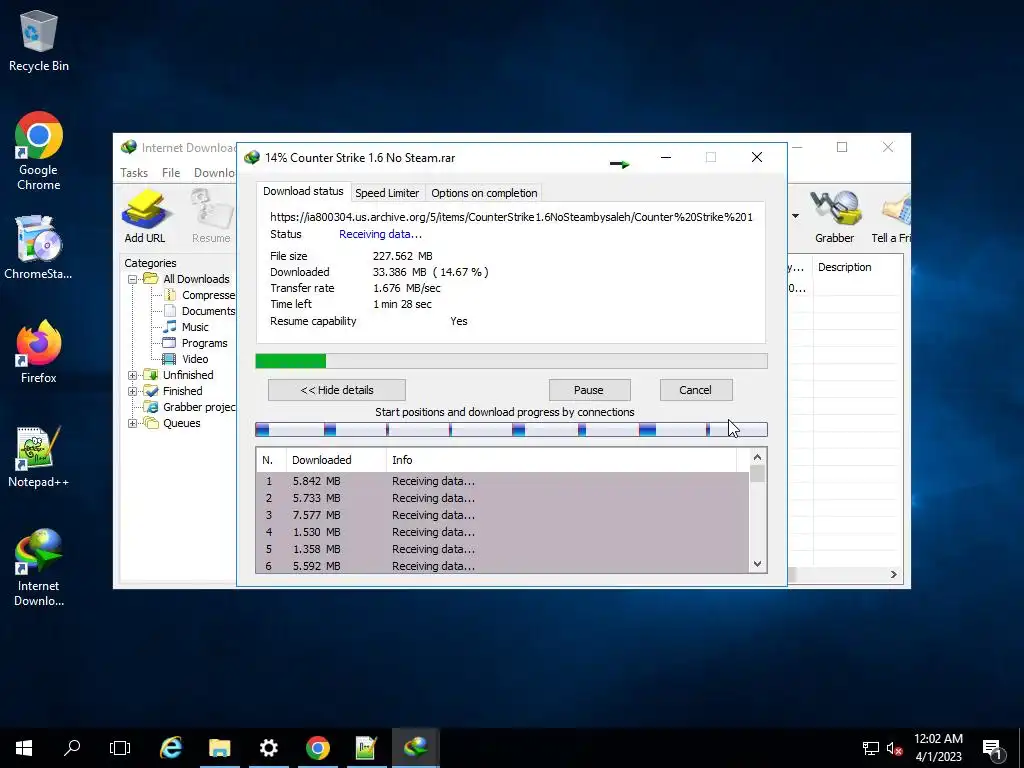Select connection row 5 with 1.358 MB
Screen dimensions: 1024x768
pyautogui.click(x=502, y=549)
